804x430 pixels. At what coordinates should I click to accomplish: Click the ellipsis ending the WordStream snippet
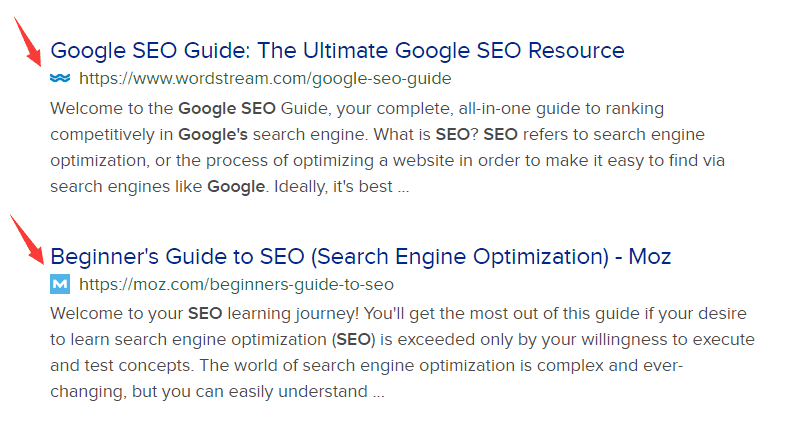[x=402, y=187]
